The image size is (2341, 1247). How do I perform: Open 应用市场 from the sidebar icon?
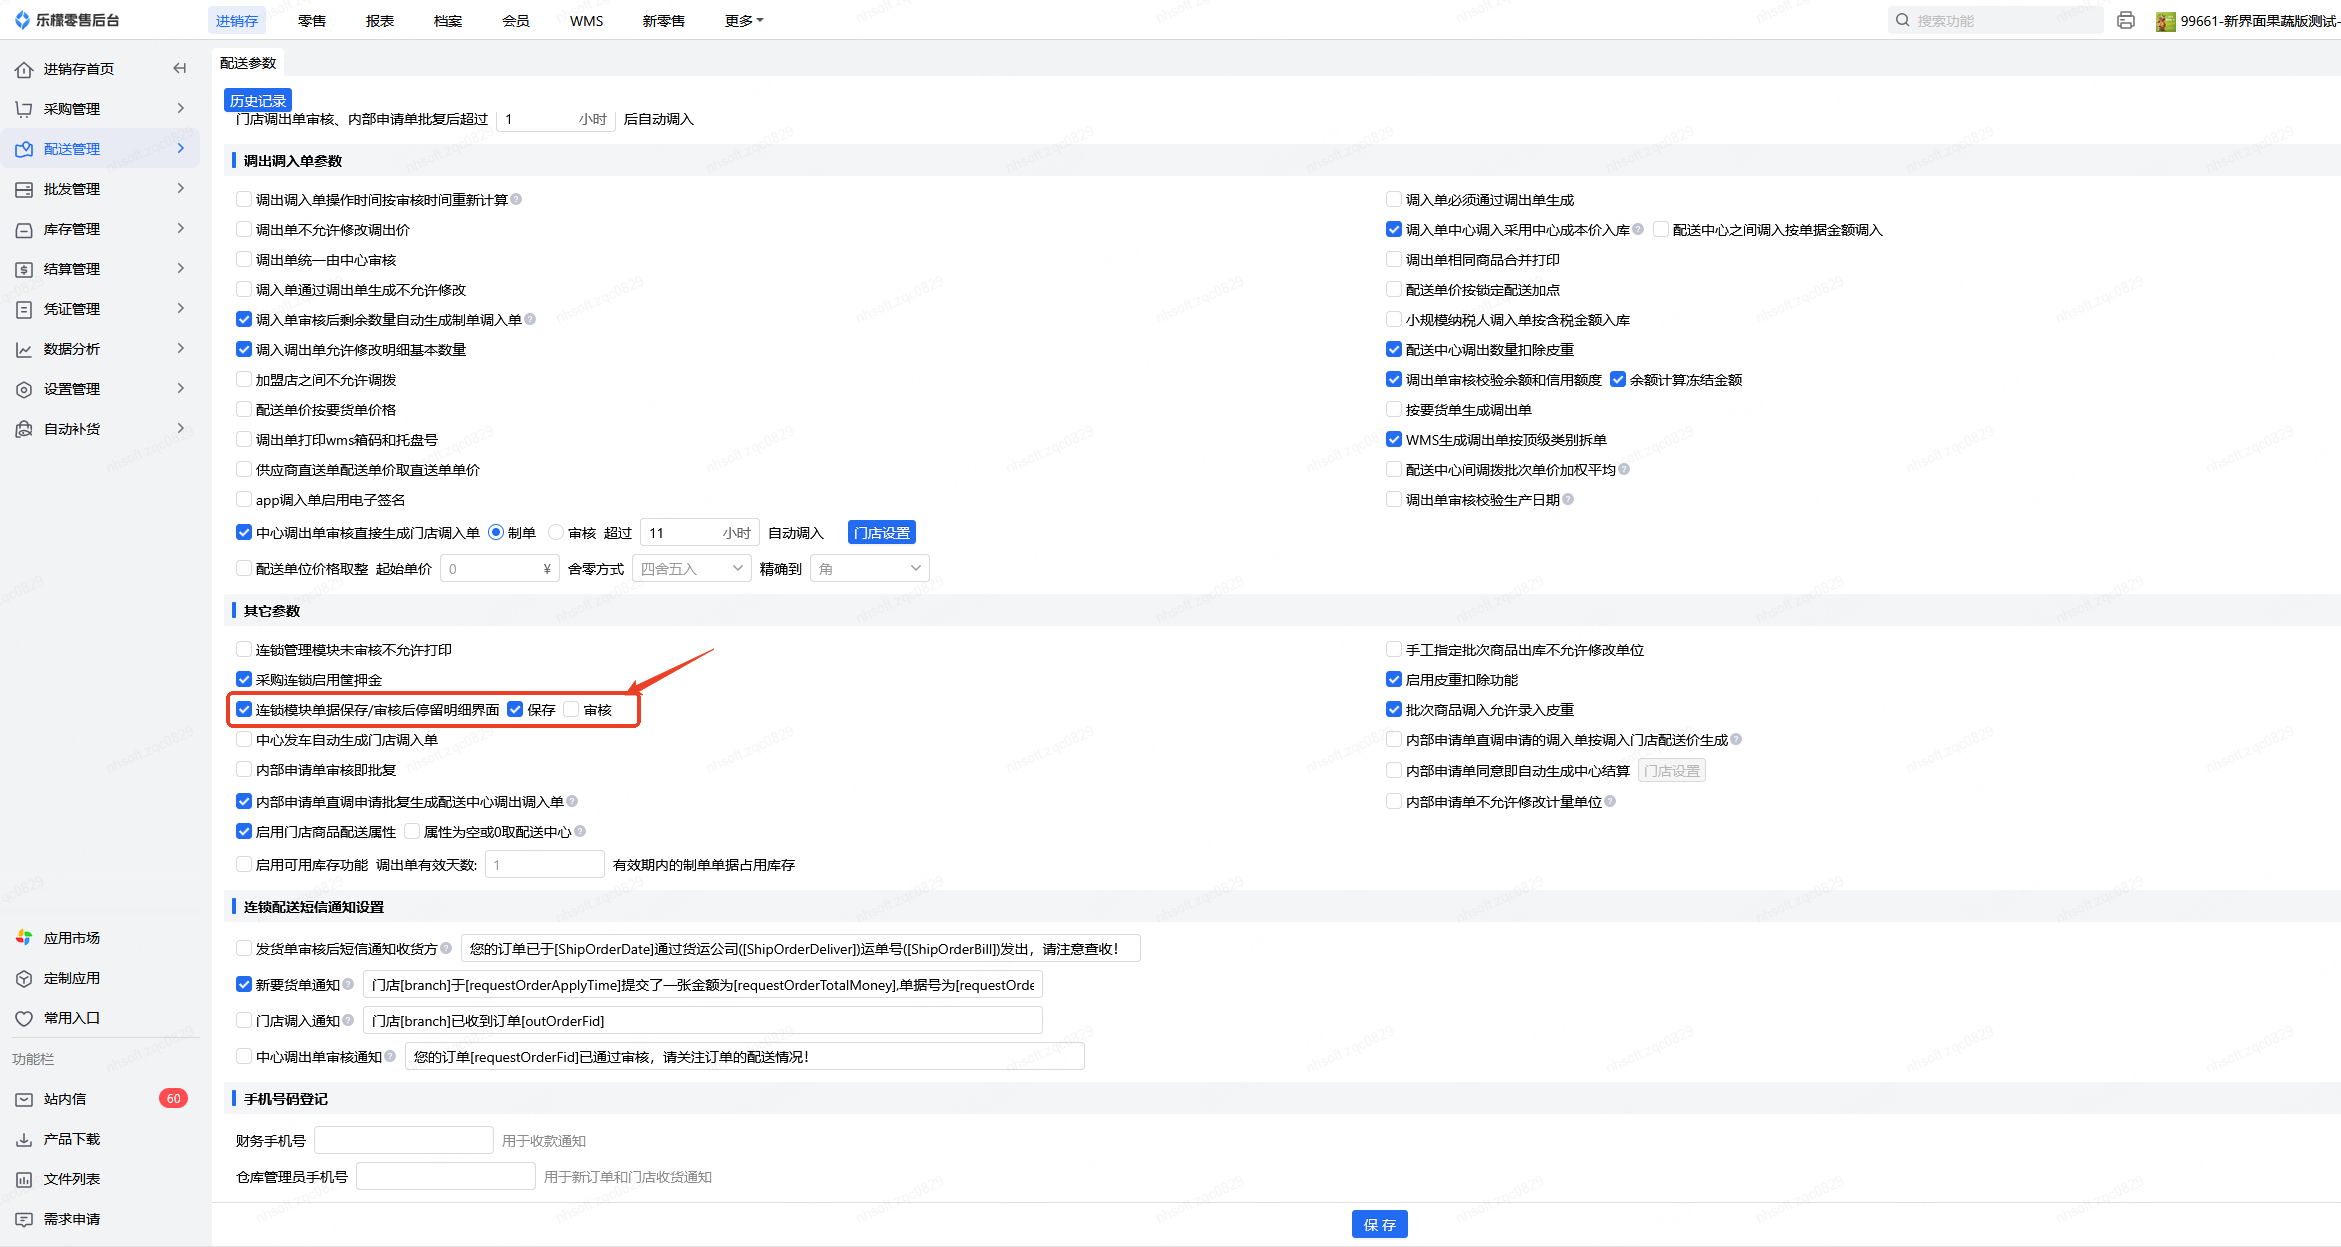(x=24, y=938)
